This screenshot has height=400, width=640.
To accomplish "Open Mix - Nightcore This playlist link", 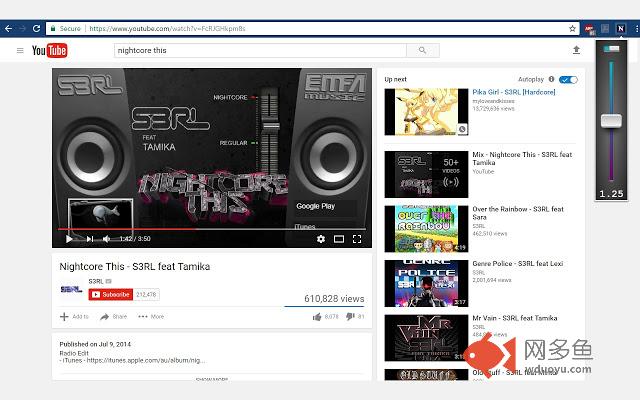I will [x=522, y=158].
